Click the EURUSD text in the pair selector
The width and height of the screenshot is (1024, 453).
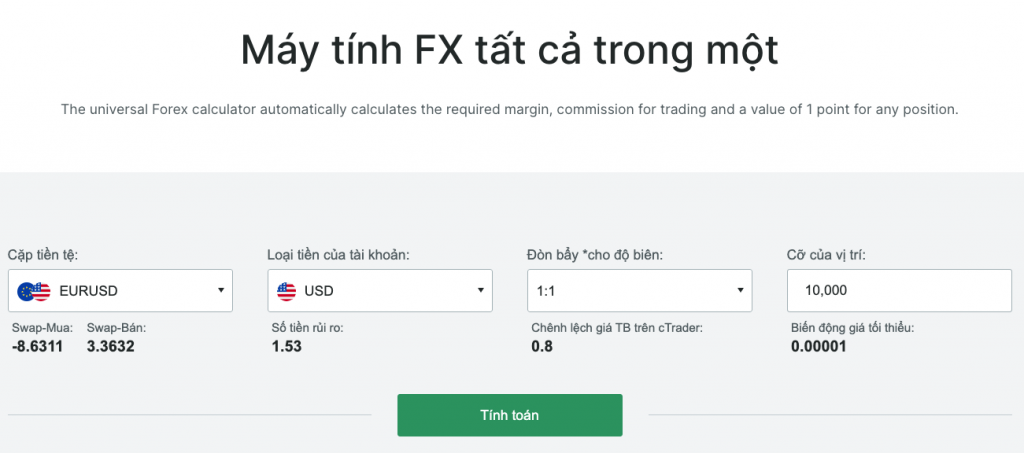click(88, 291)
